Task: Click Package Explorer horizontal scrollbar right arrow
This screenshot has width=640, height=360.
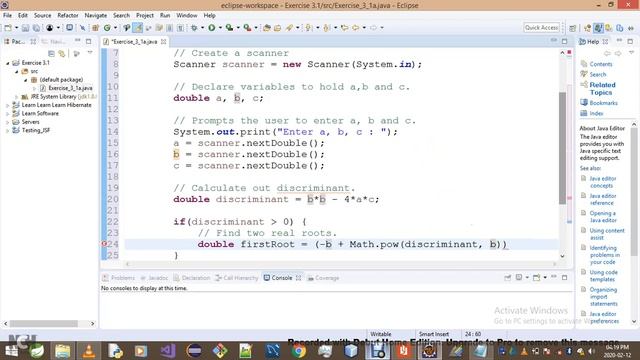Action: click(x=92, y=324)
